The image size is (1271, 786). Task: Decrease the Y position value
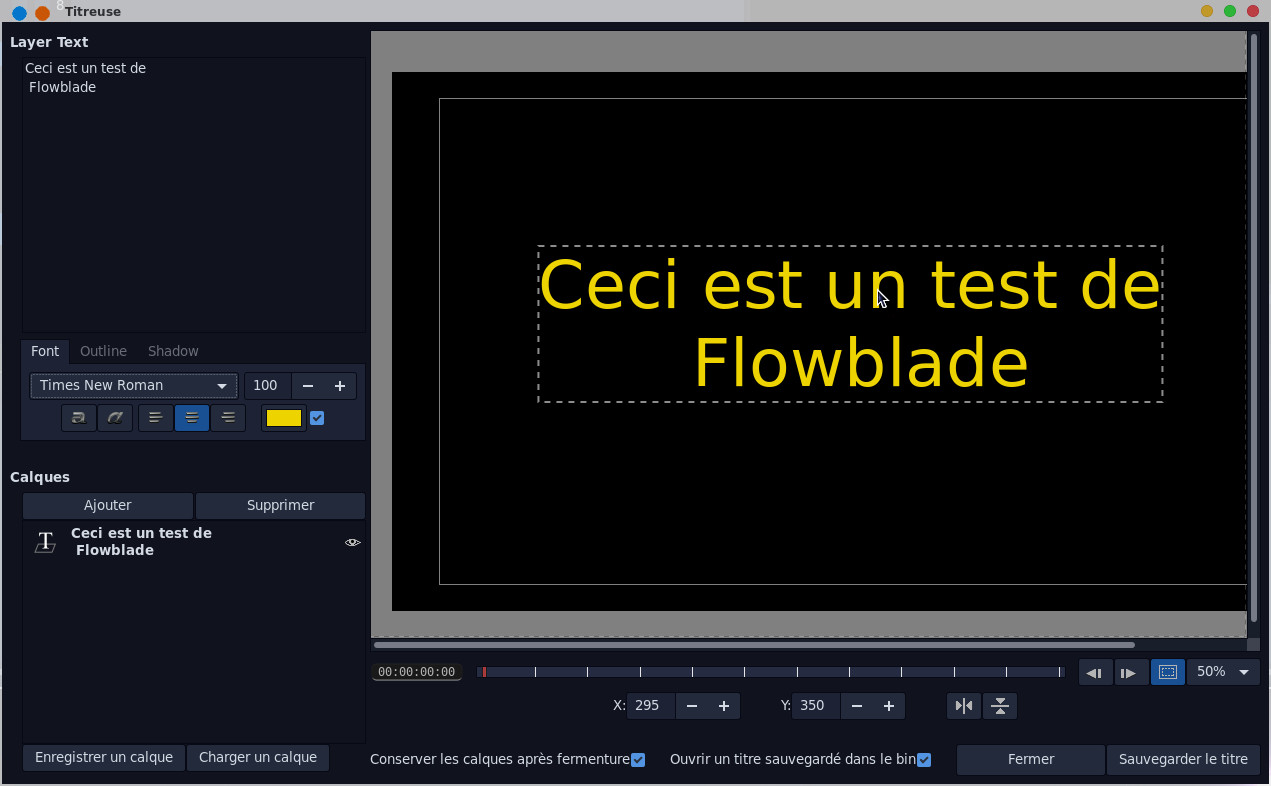[857, 706]
